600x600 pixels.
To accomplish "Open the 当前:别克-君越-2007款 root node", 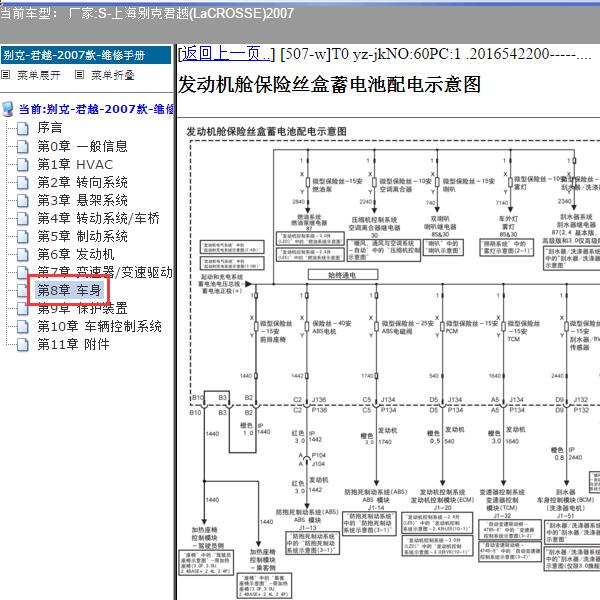I will click(x=96, y=109).
